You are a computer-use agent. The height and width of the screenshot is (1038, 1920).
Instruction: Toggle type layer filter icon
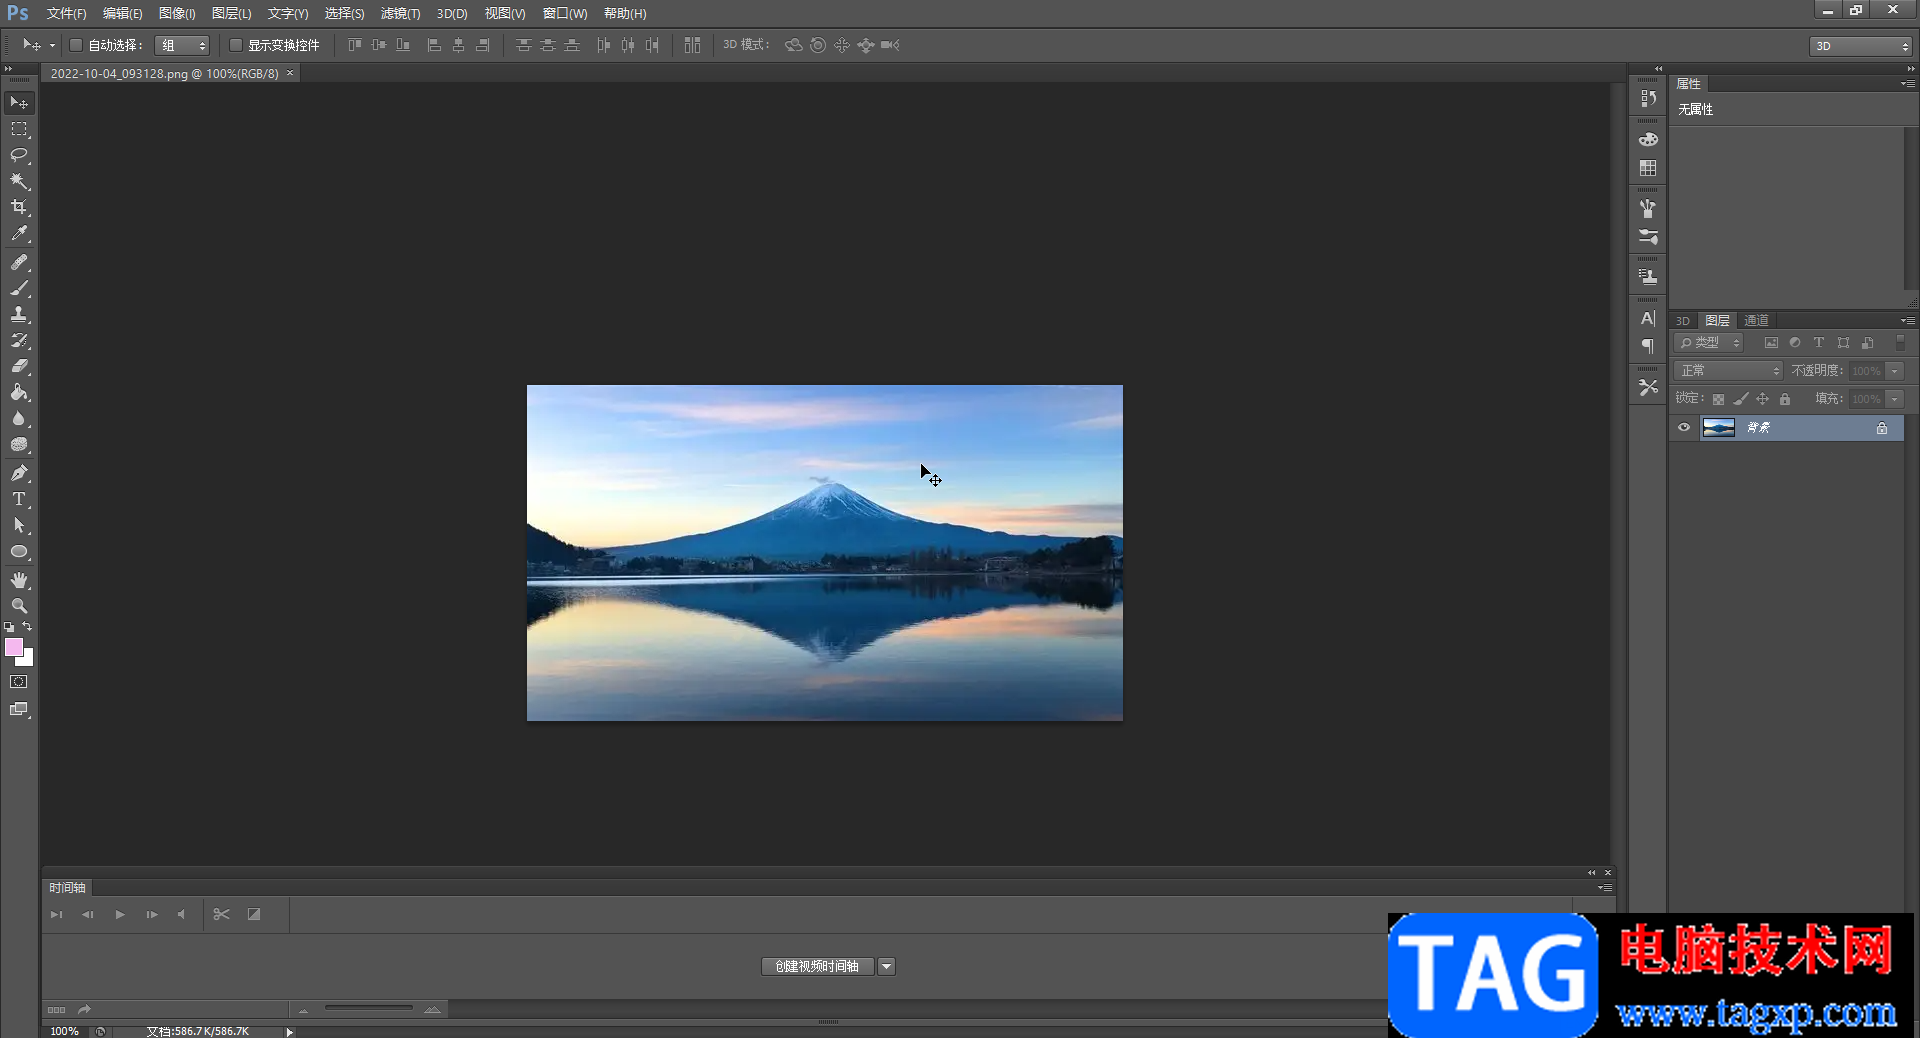[x=1819, y=343]
